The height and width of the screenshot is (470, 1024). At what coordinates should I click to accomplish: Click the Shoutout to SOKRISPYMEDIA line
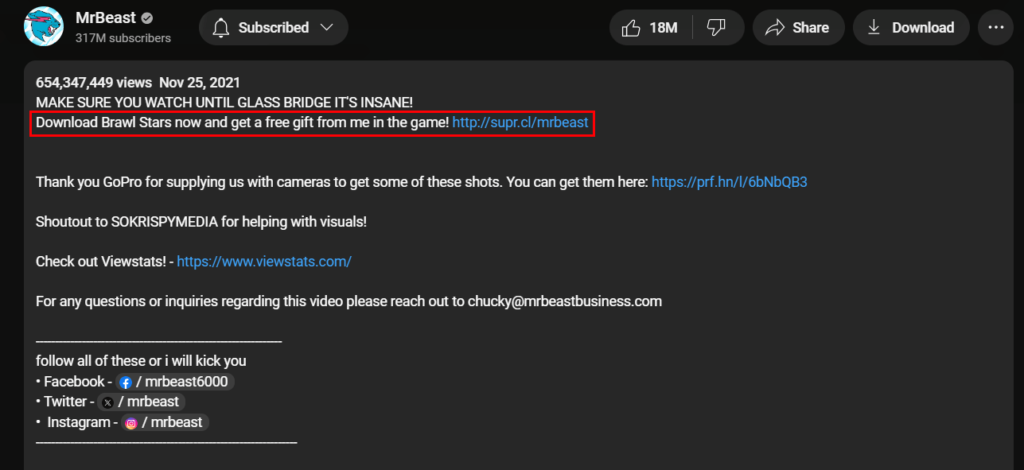pyautogui.click(x=201, y=222)
